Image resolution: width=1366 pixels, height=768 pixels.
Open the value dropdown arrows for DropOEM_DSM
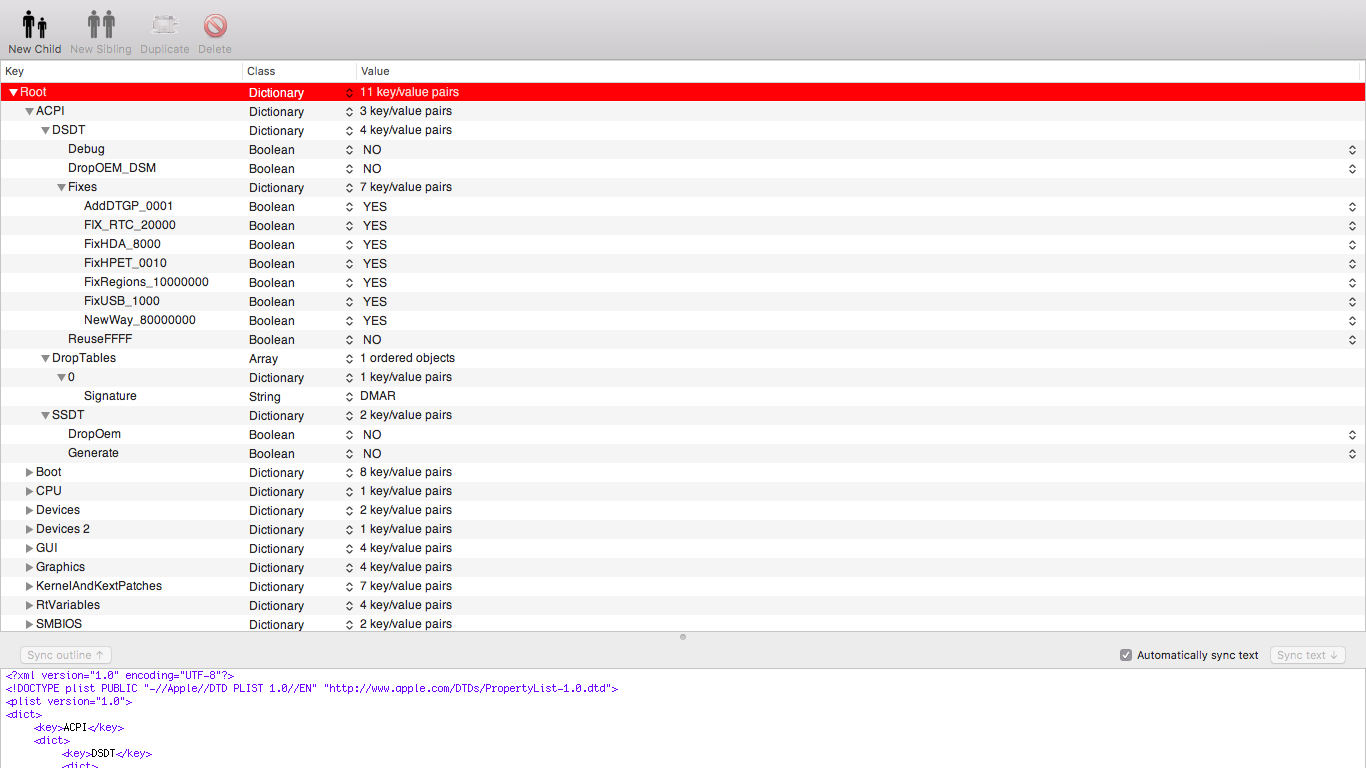(x=1352, y=169)
